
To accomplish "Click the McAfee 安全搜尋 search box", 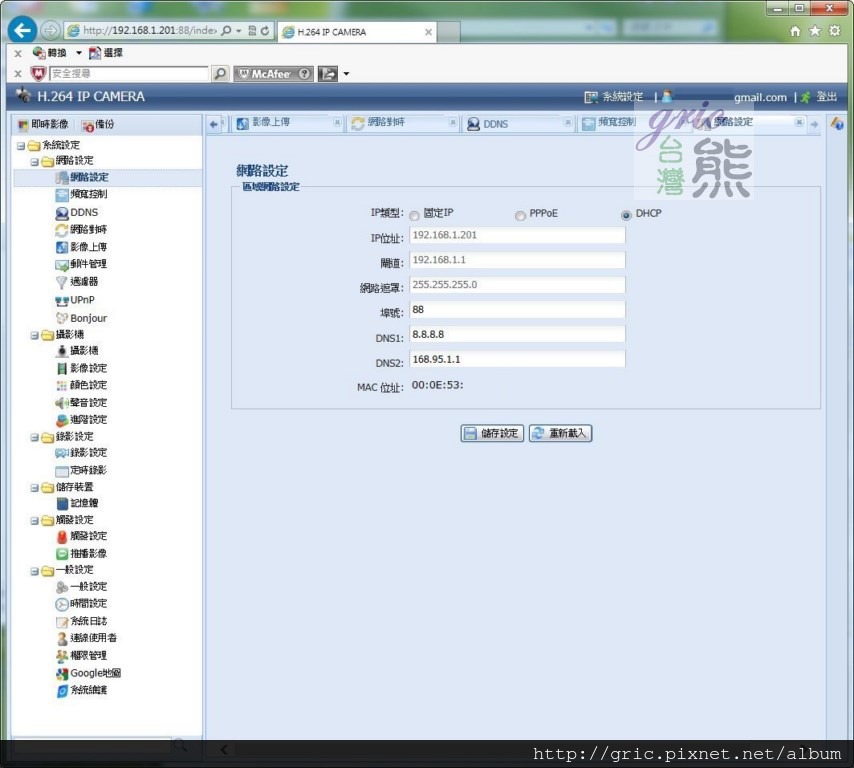I will pos(129,74).
